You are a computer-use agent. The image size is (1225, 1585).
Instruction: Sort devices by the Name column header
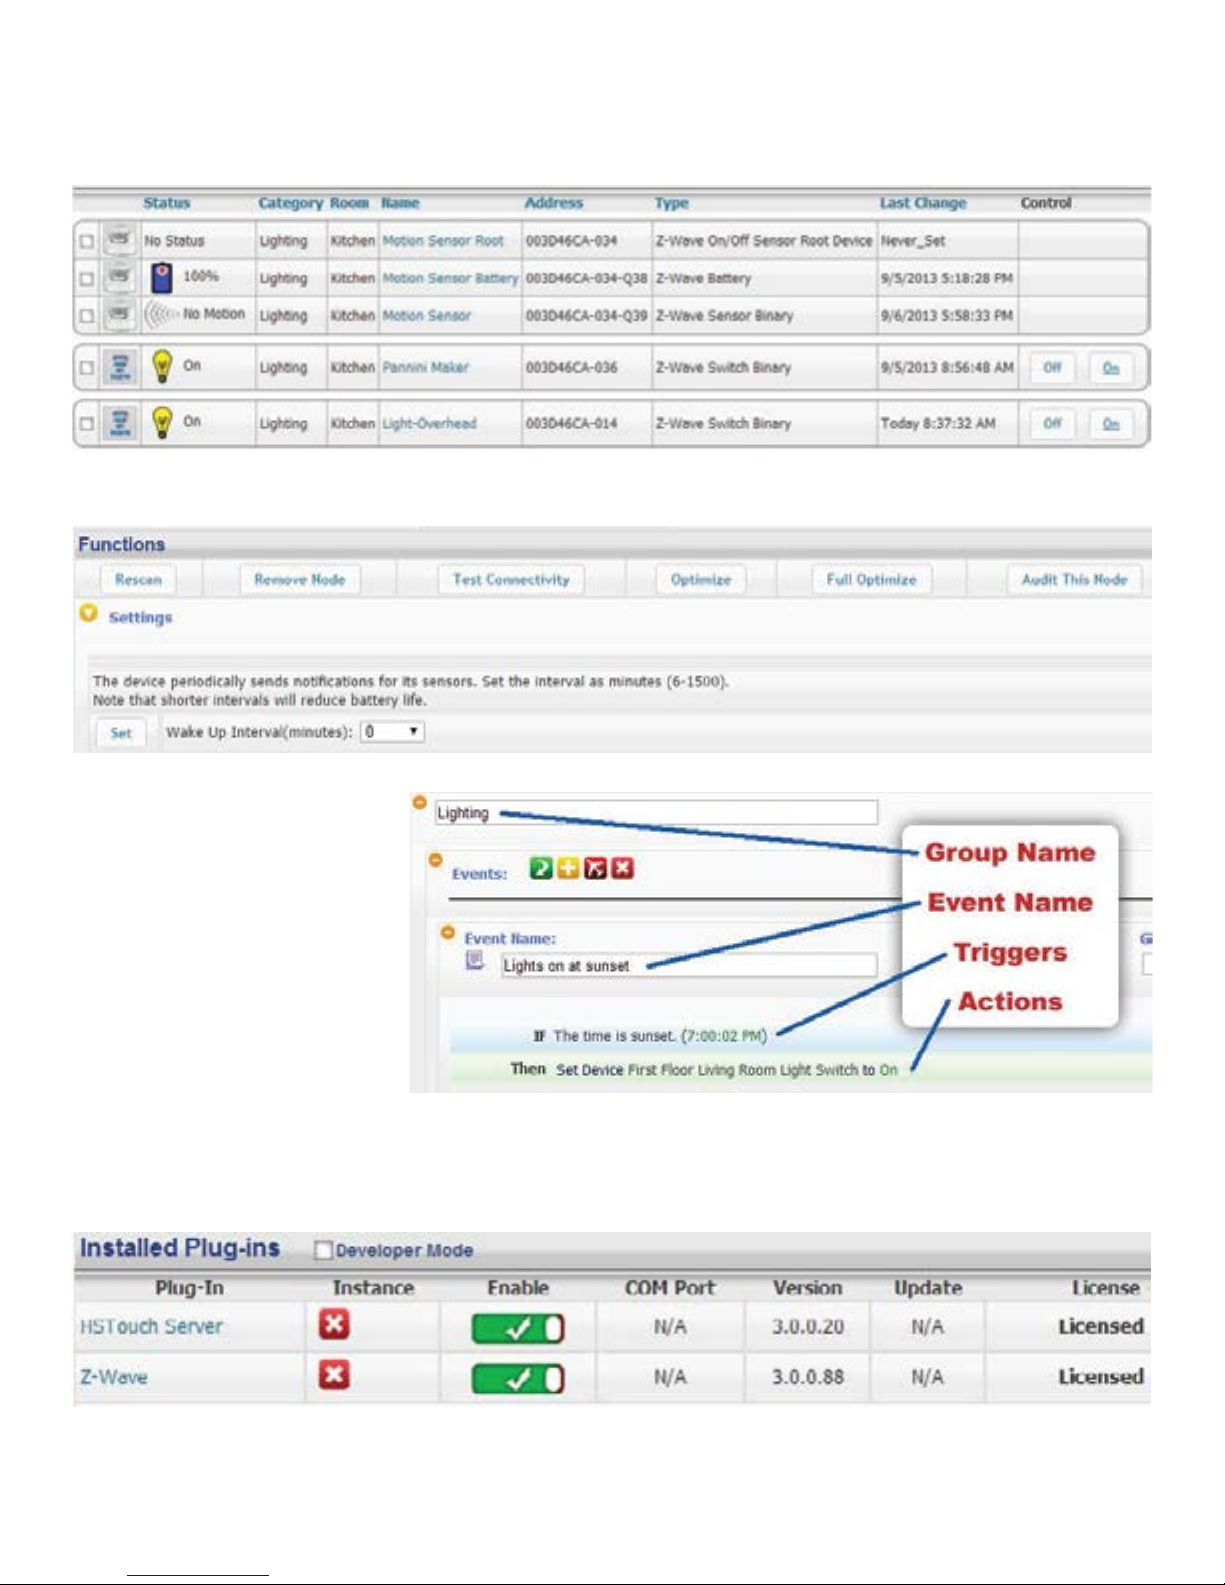click(x=400, y=203)
